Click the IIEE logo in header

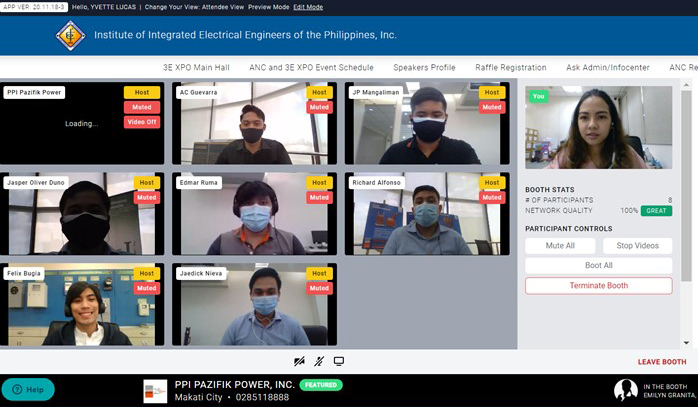[70, 35]
